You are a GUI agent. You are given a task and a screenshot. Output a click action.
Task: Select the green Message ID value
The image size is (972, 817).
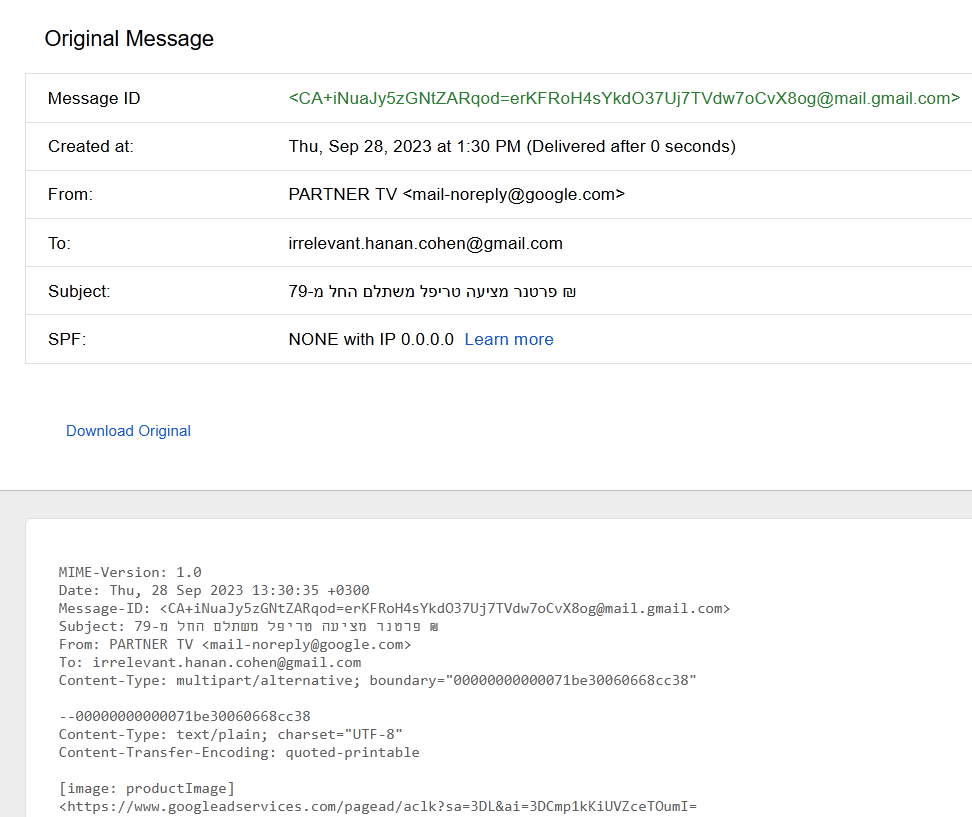tap(624, 99)
